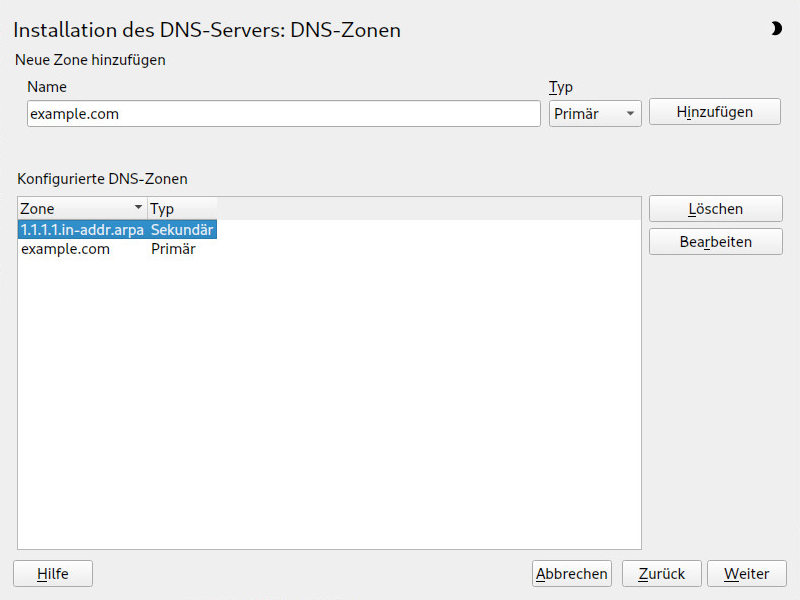800x600 pixels.
Task: Delete the zone using Löschen
Action: tap(715, 209)
